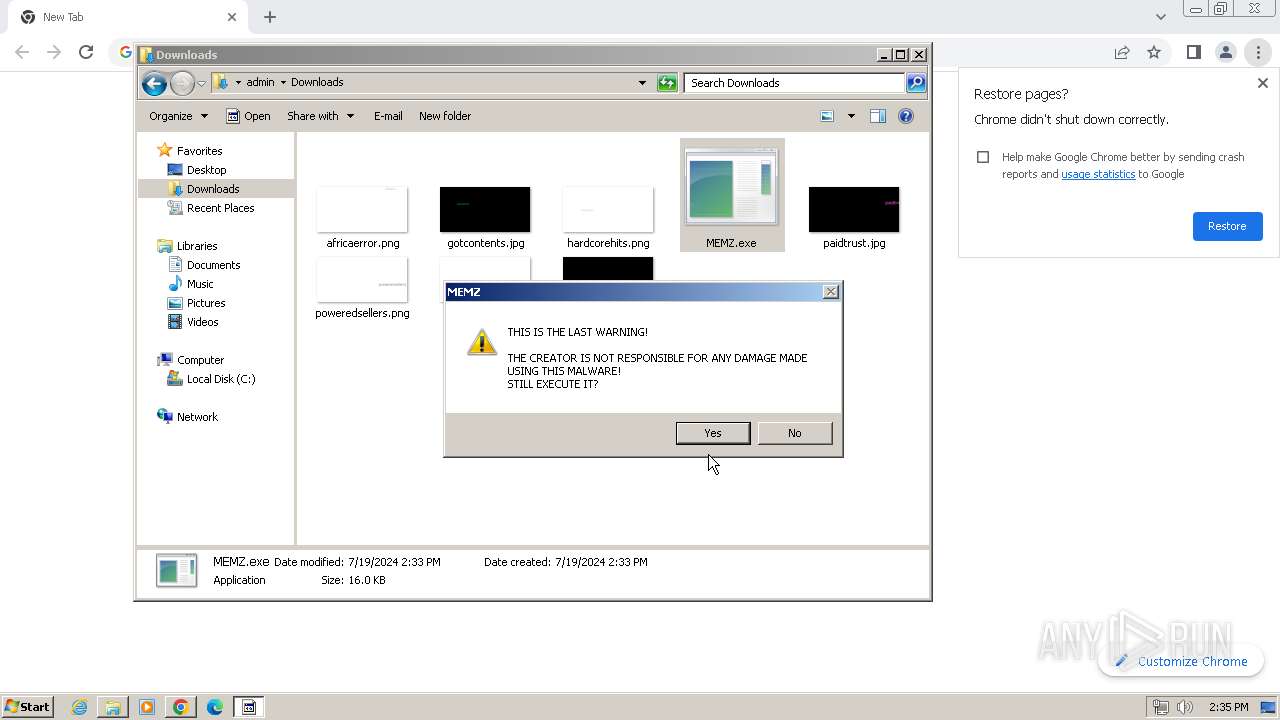The image size is (1280, 720).
Task: Toggle the preview pane icon
Action: tap(878, 116)
